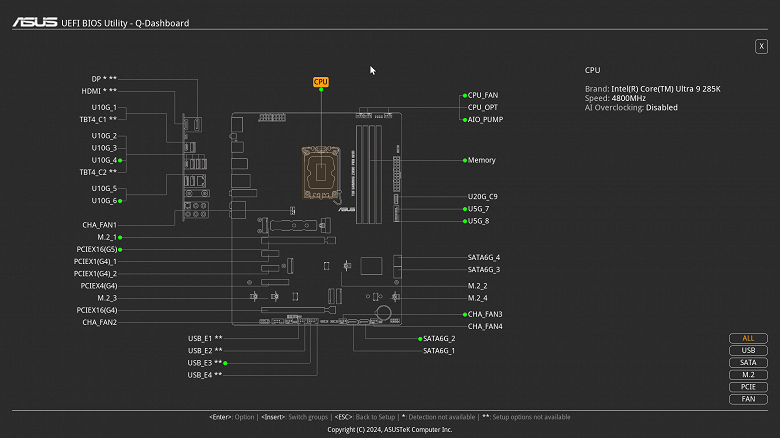Select the PCIEX16(G5) slot label
The height and width of the screenshot is (438, 780).
(x=97, y=249)
